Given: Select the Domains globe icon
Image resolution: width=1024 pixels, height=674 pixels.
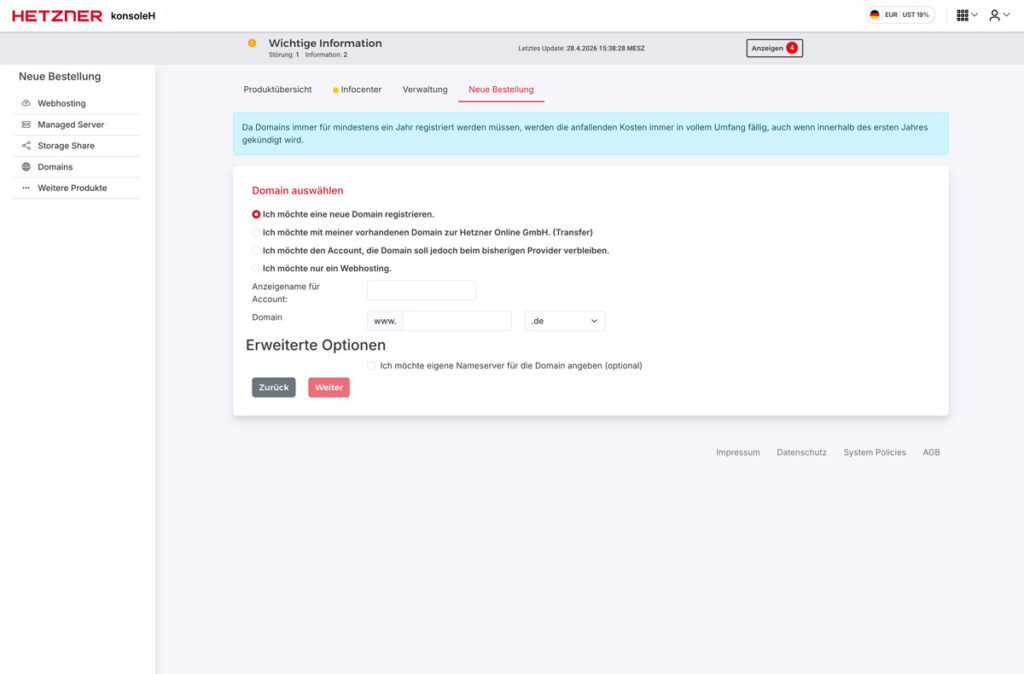Looking at the screenshot, I should pos(25,167).
